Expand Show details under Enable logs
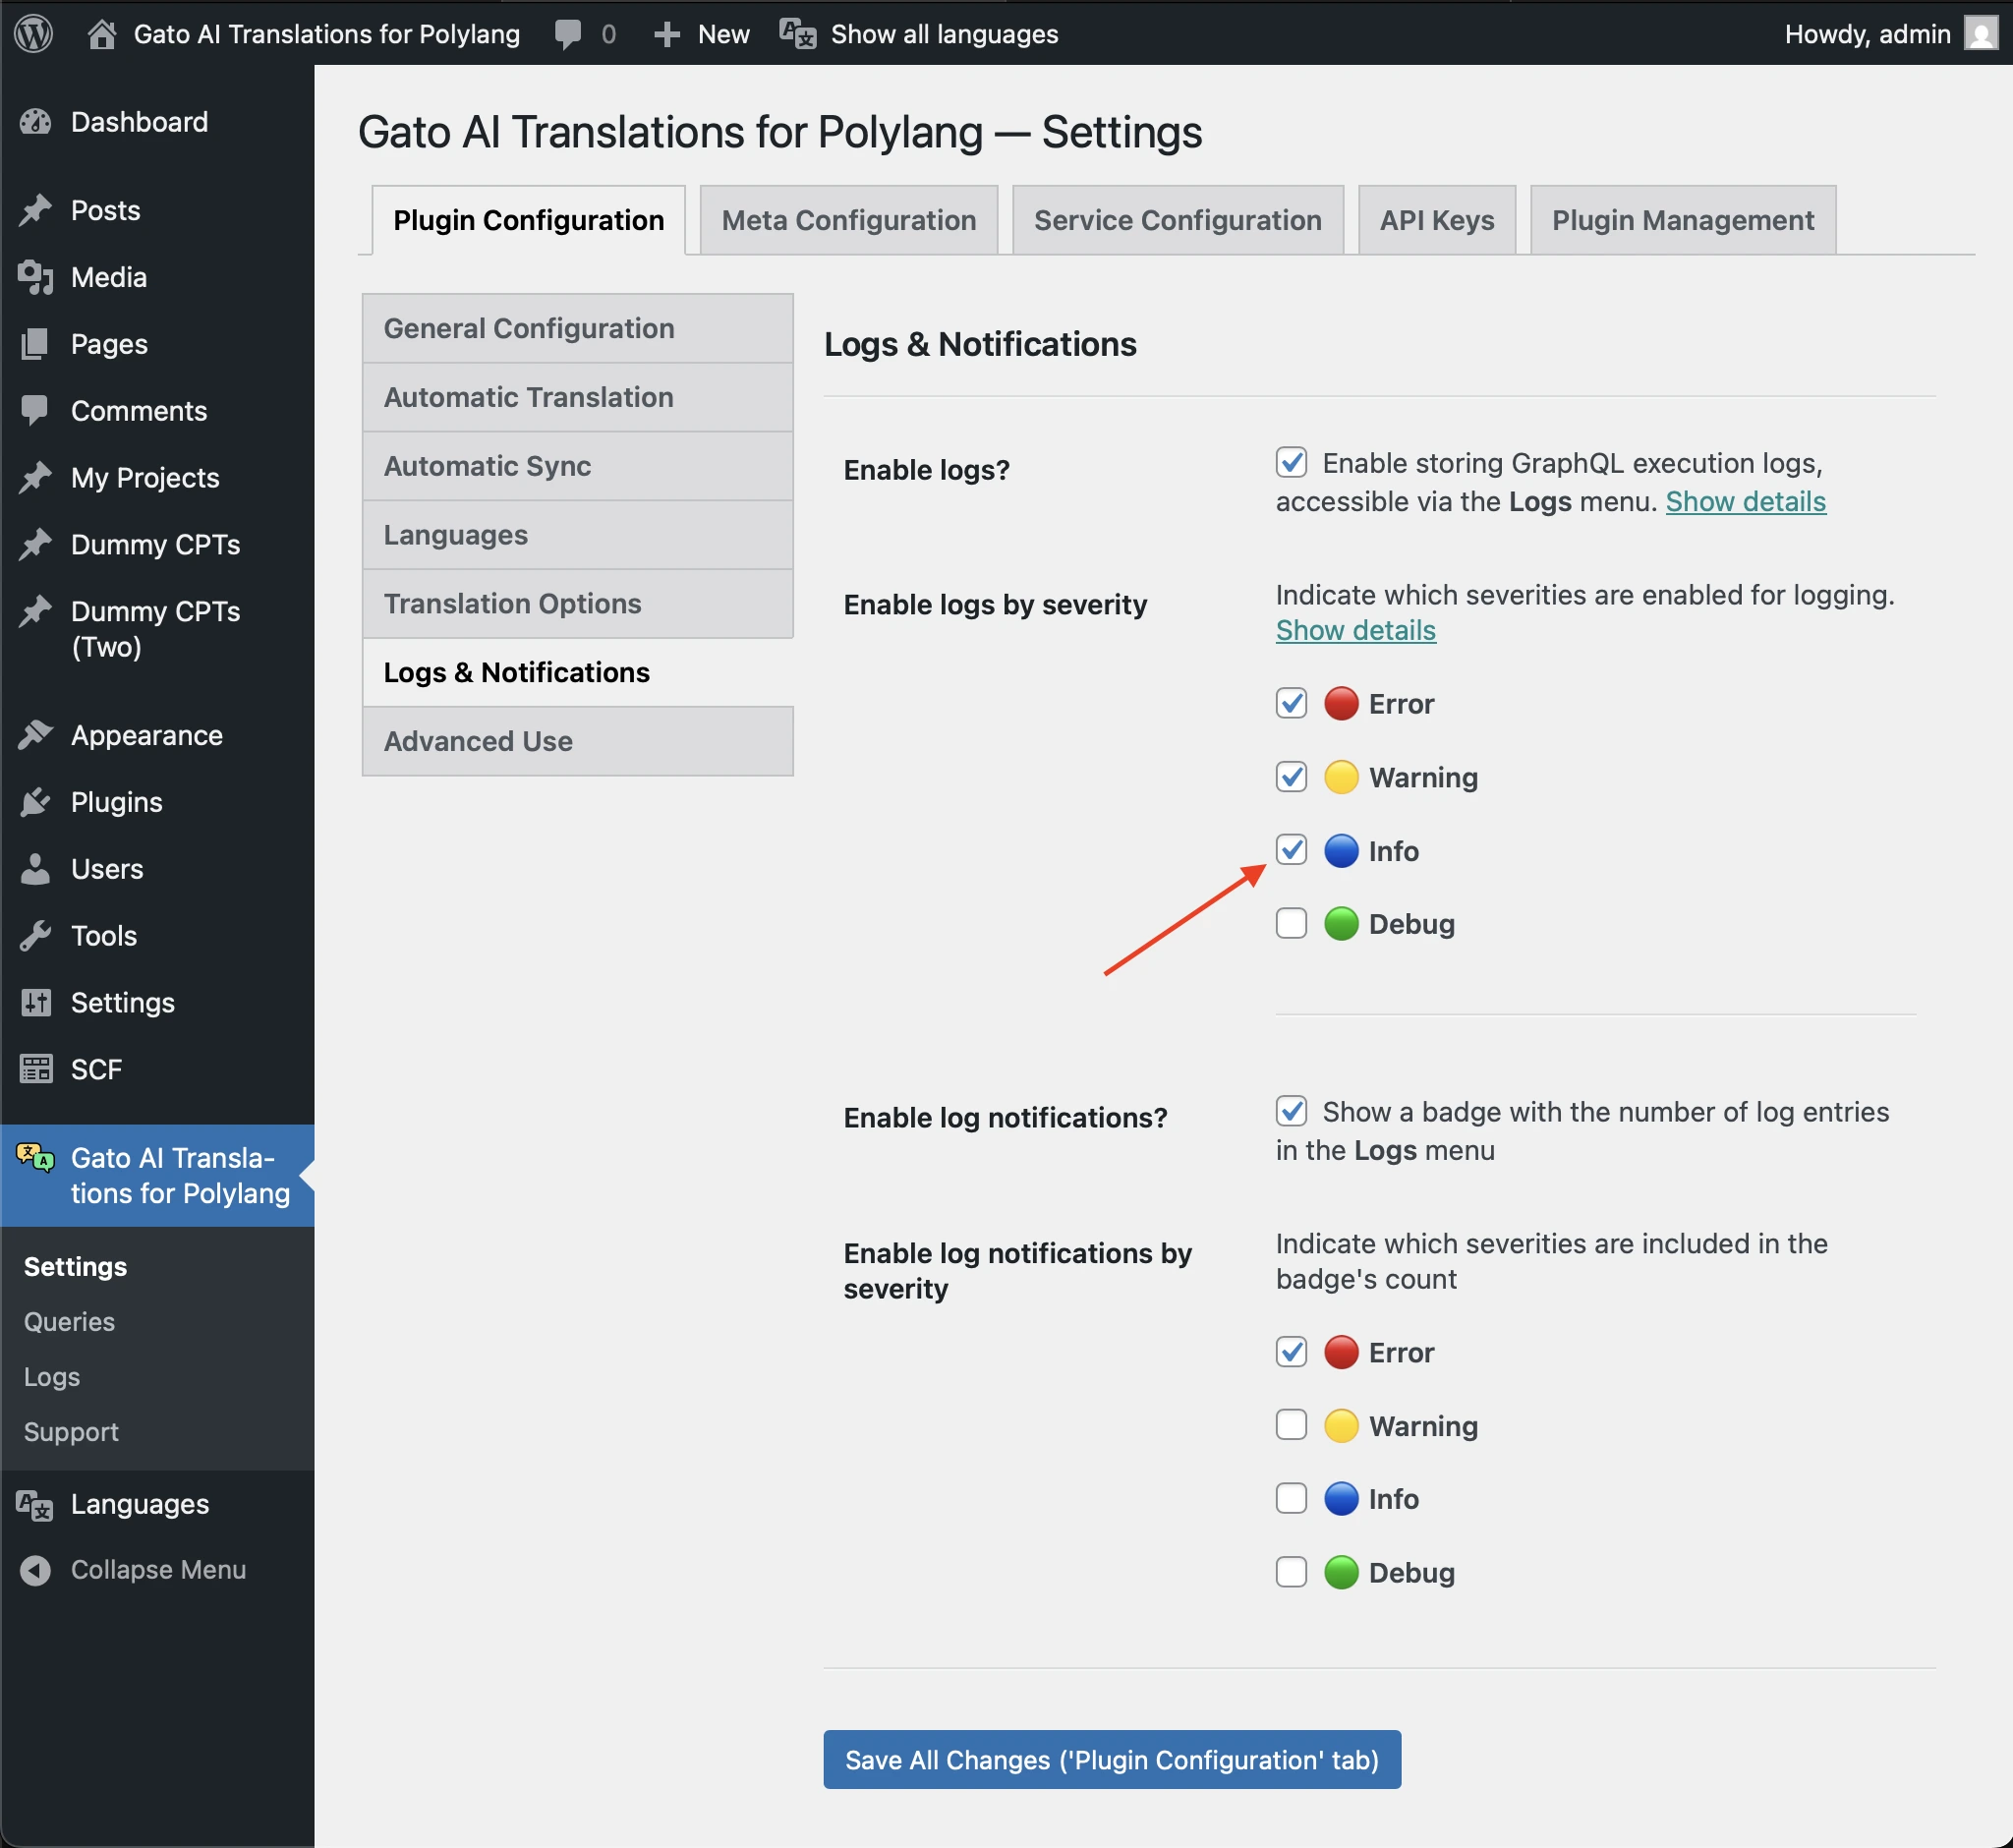This screenshot has height=1848, width=2013. [1745, 501]
